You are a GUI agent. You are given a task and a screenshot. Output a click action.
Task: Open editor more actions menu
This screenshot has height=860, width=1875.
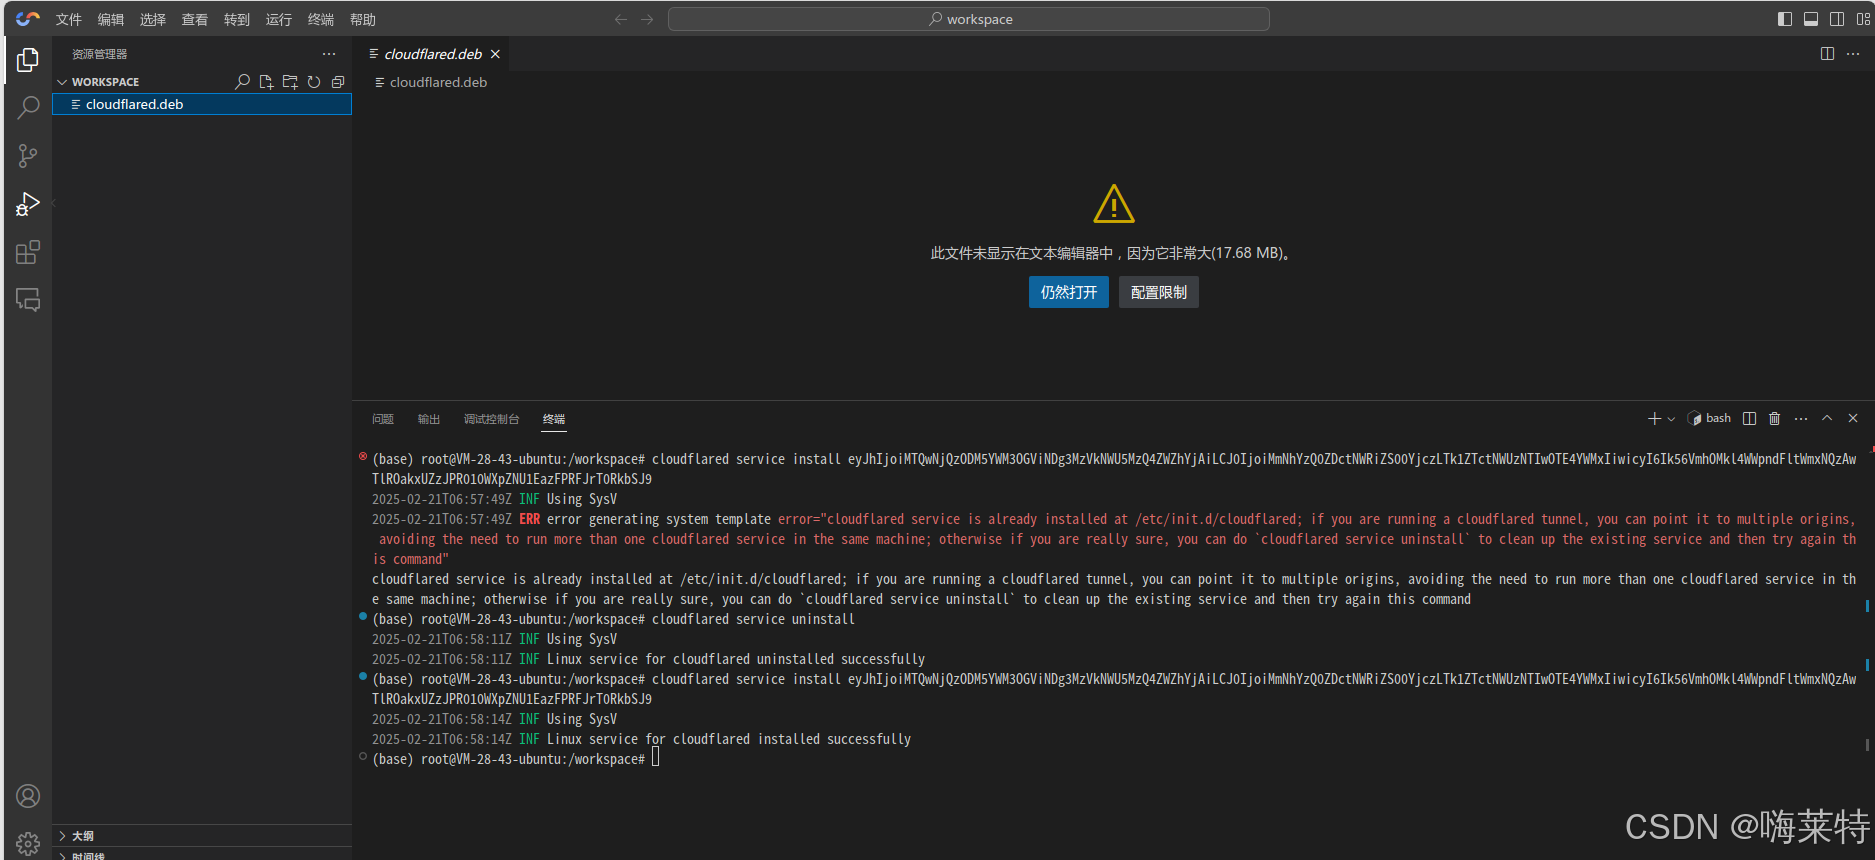pos(1853,54)
